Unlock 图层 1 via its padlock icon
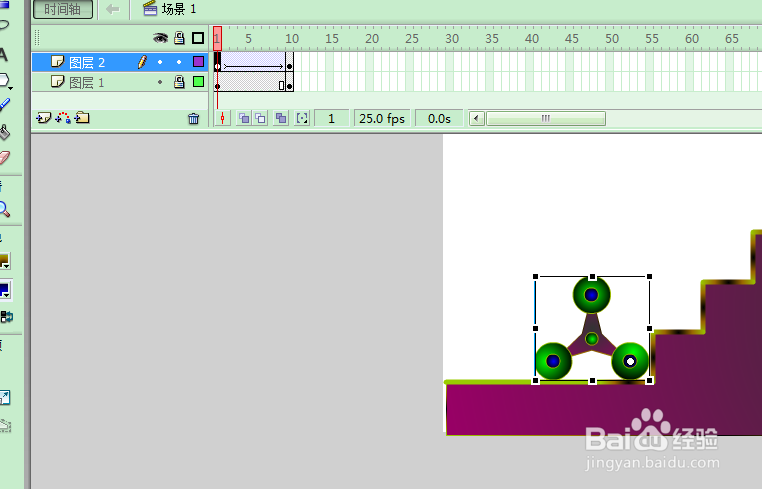The height and width of the screenshot is (489, 762). (x=179, y=82)
